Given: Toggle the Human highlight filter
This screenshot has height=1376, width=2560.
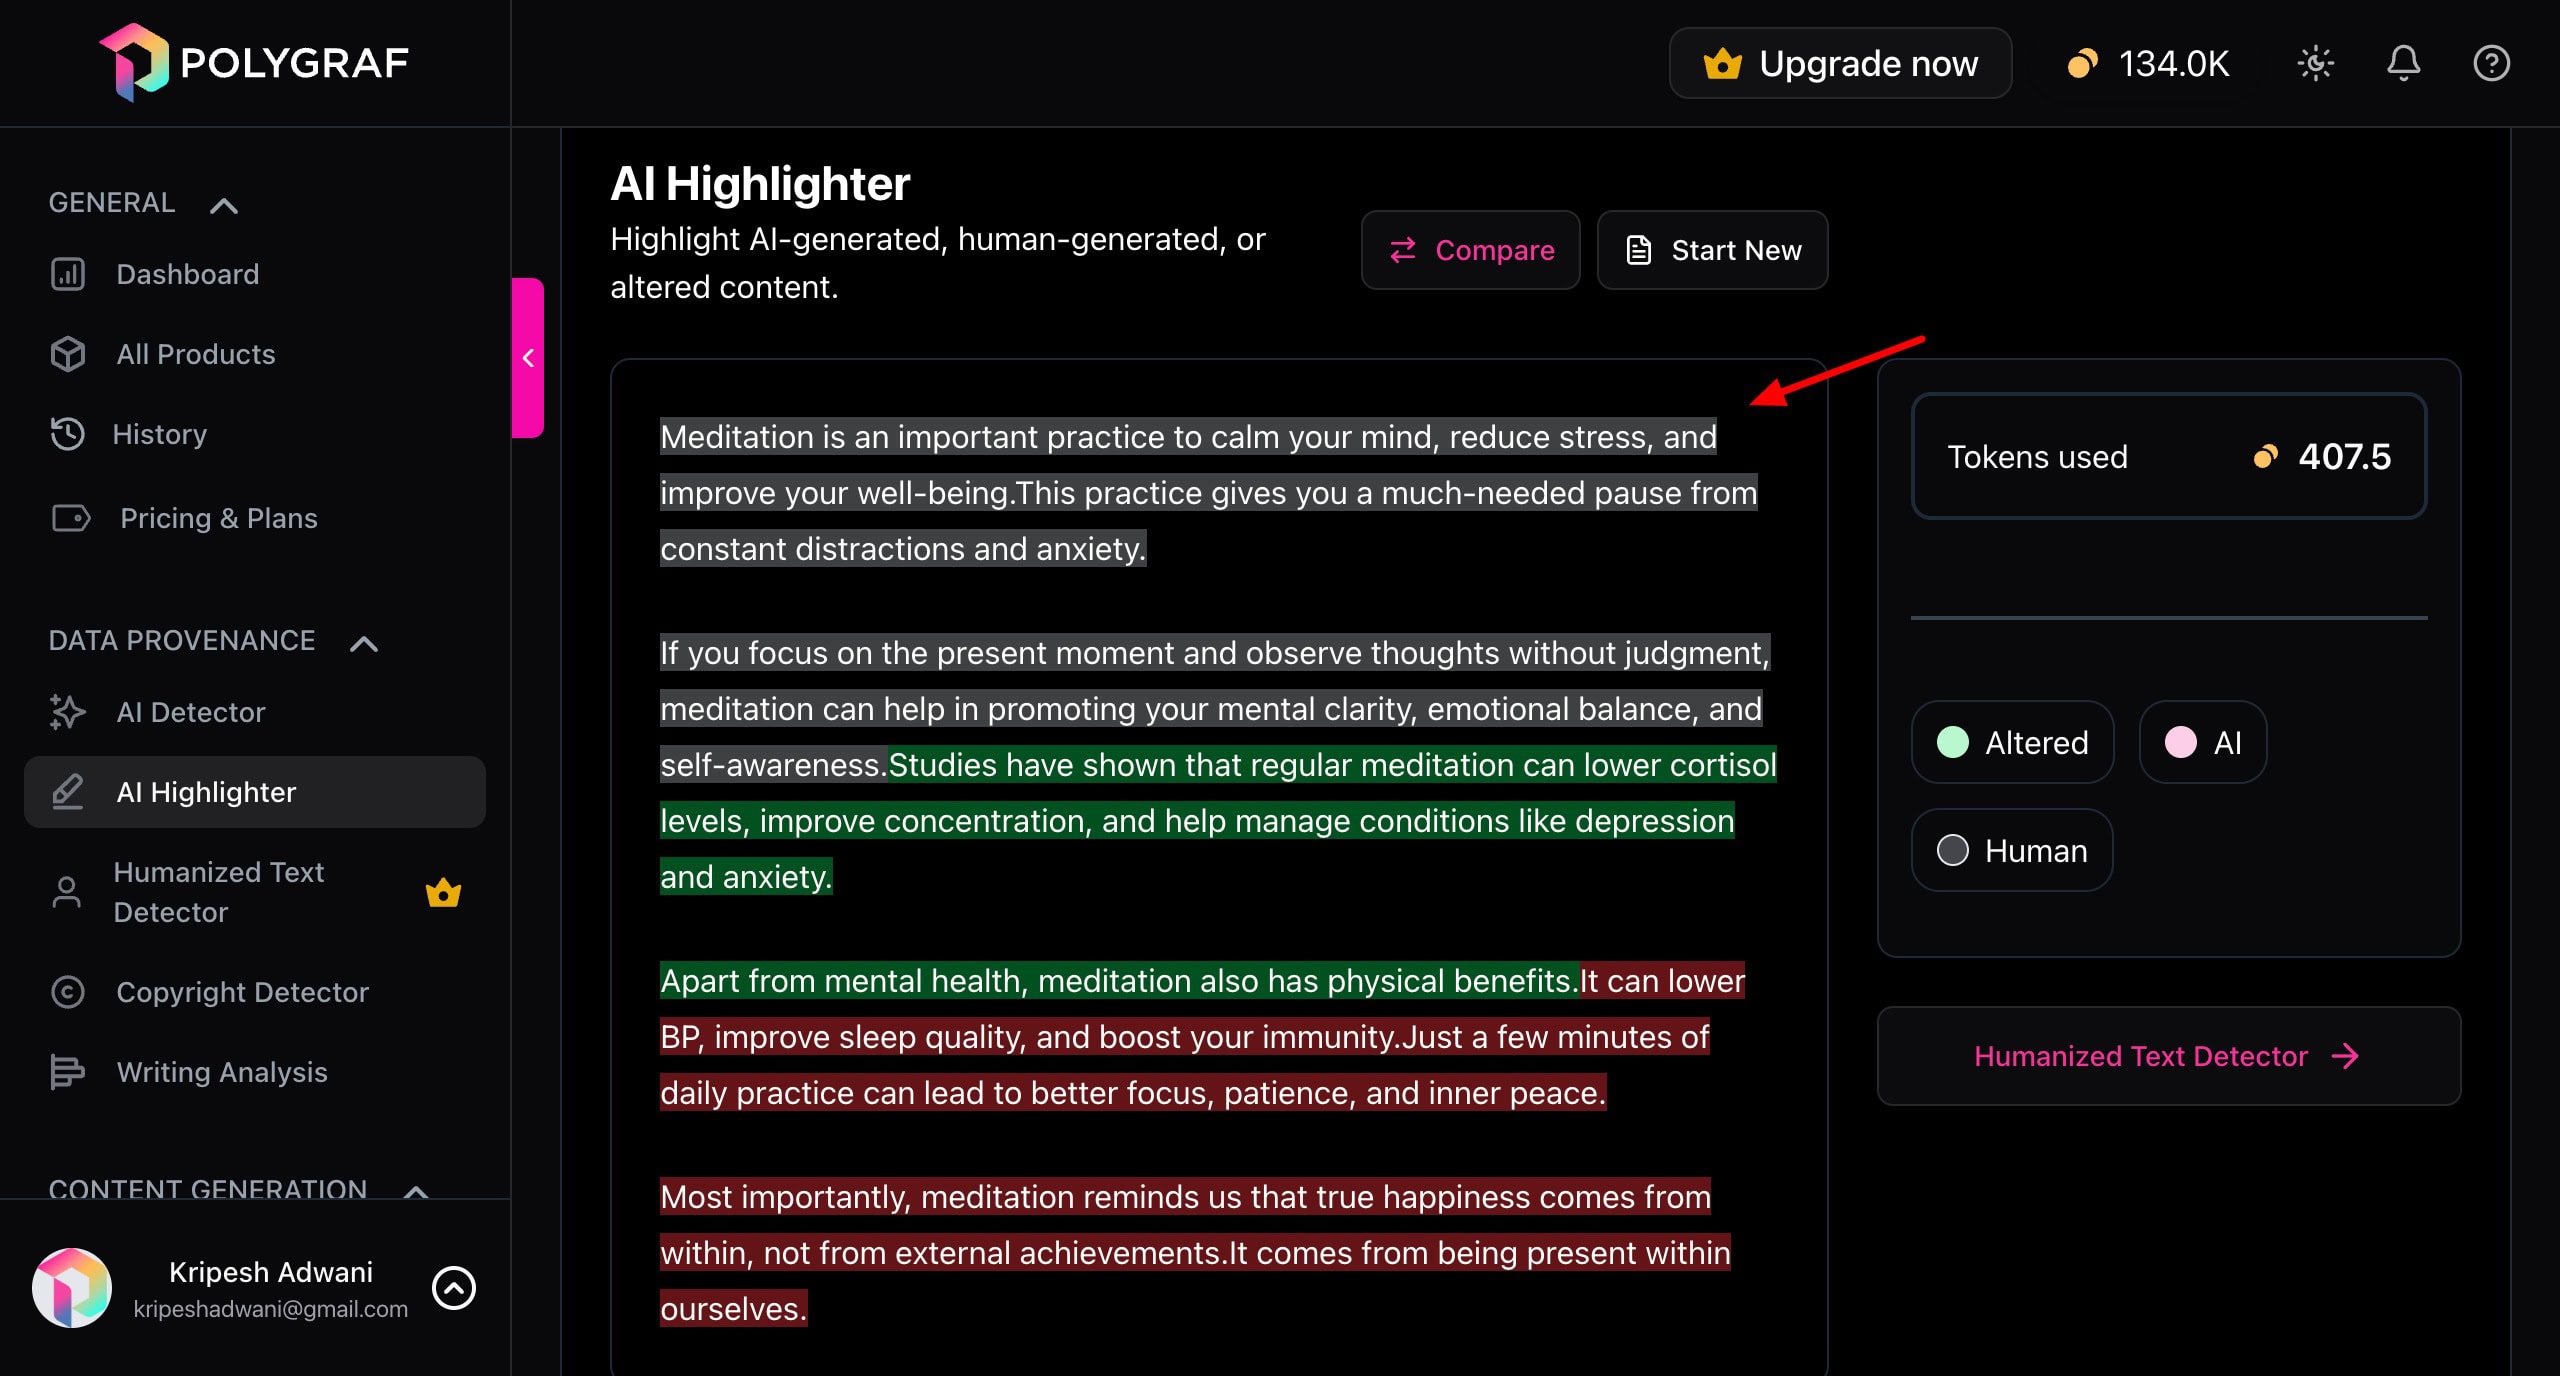Looking at the screenshot, I should click(x=2012, y=850).
